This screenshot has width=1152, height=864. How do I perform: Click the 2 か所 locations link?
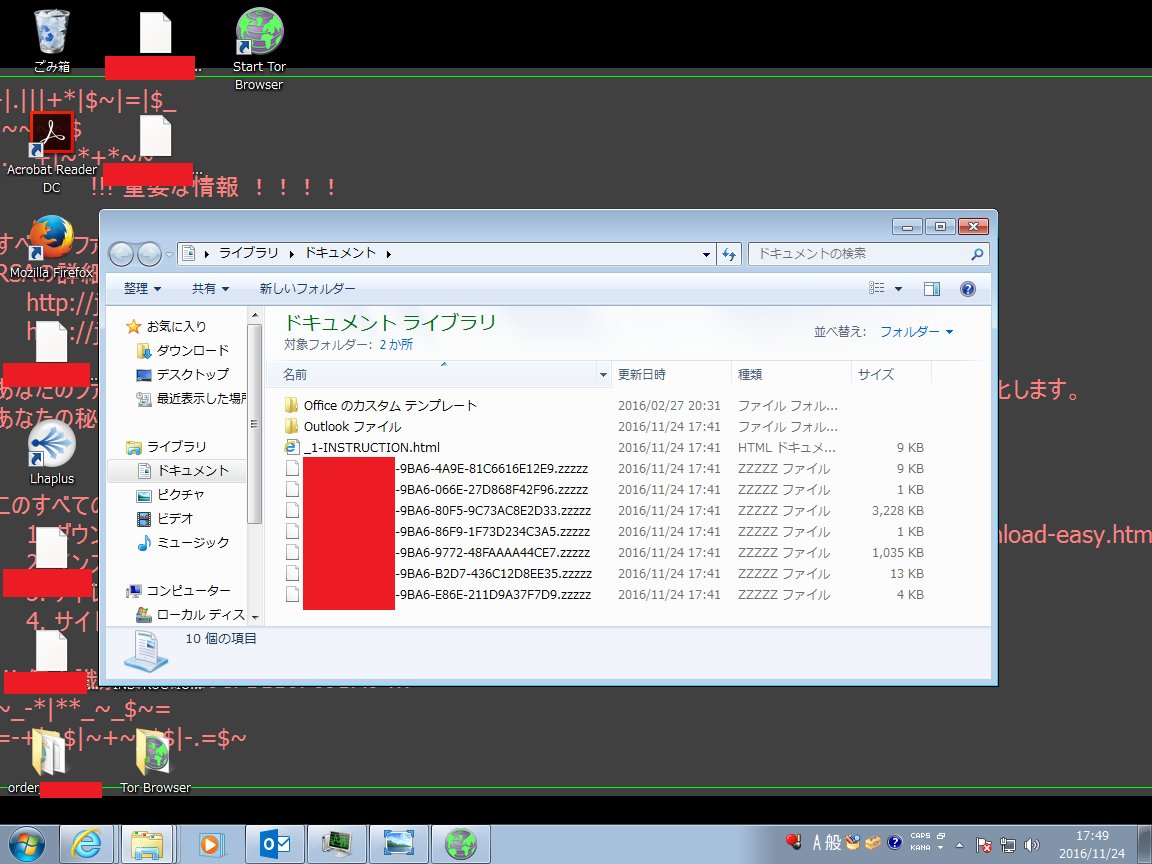click(396, 345)
